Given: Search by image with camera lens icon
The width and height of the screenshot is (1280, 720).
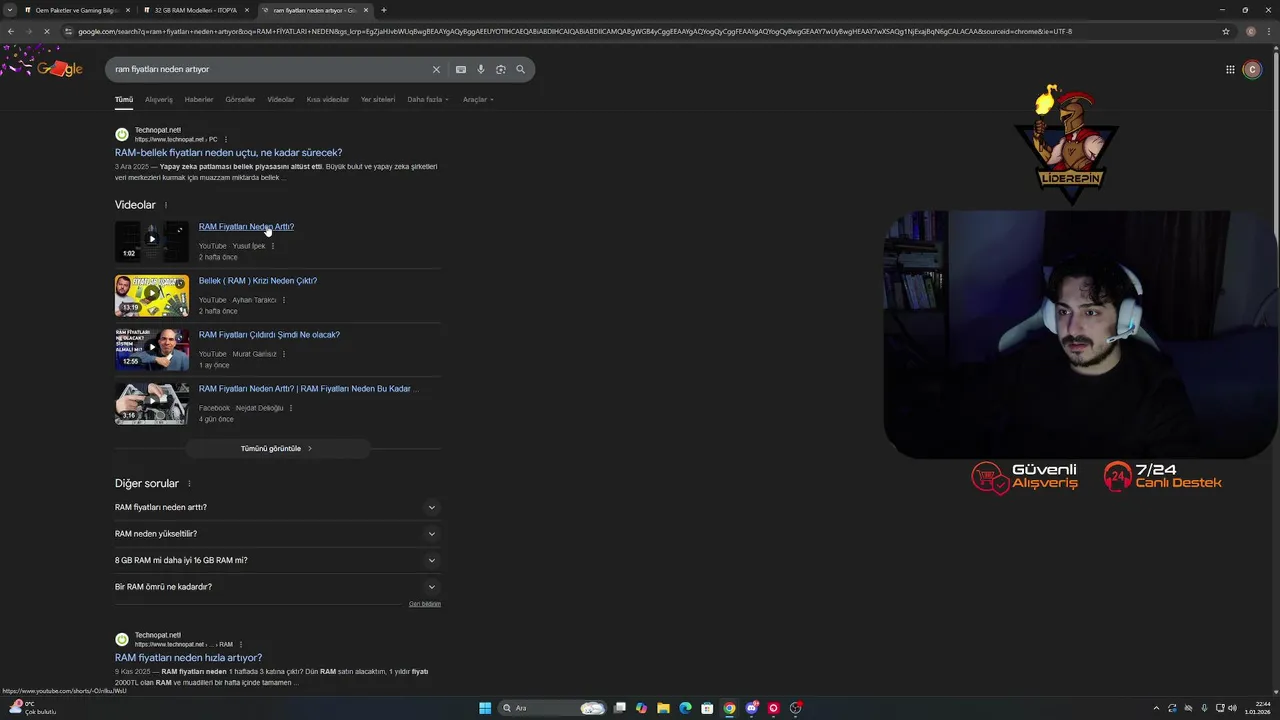Looking at the screenshot, I should 501,69.
